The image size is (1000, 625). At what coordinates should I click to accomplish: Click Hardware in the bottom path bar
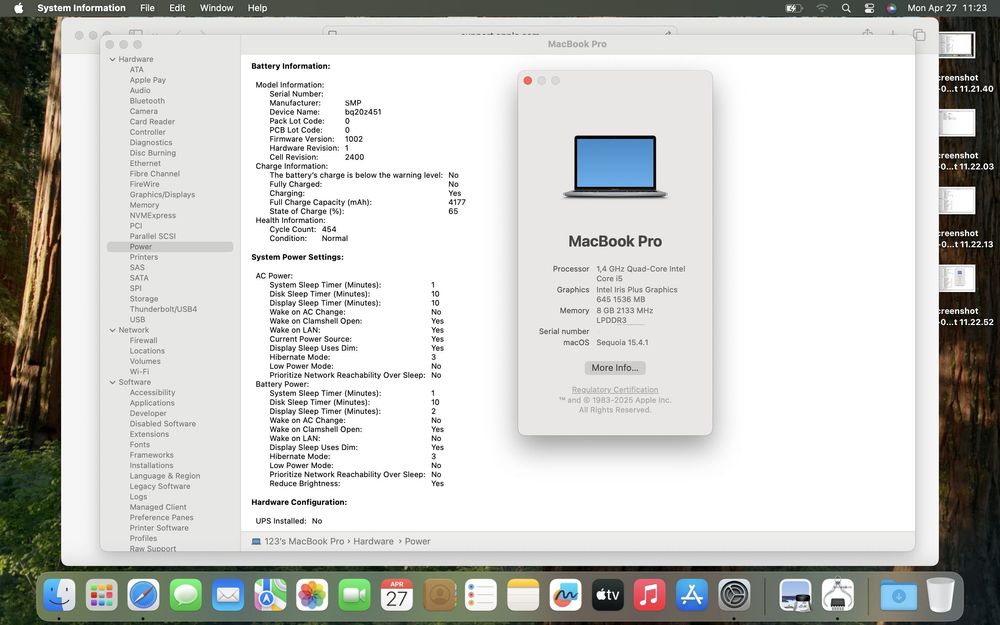373,541
